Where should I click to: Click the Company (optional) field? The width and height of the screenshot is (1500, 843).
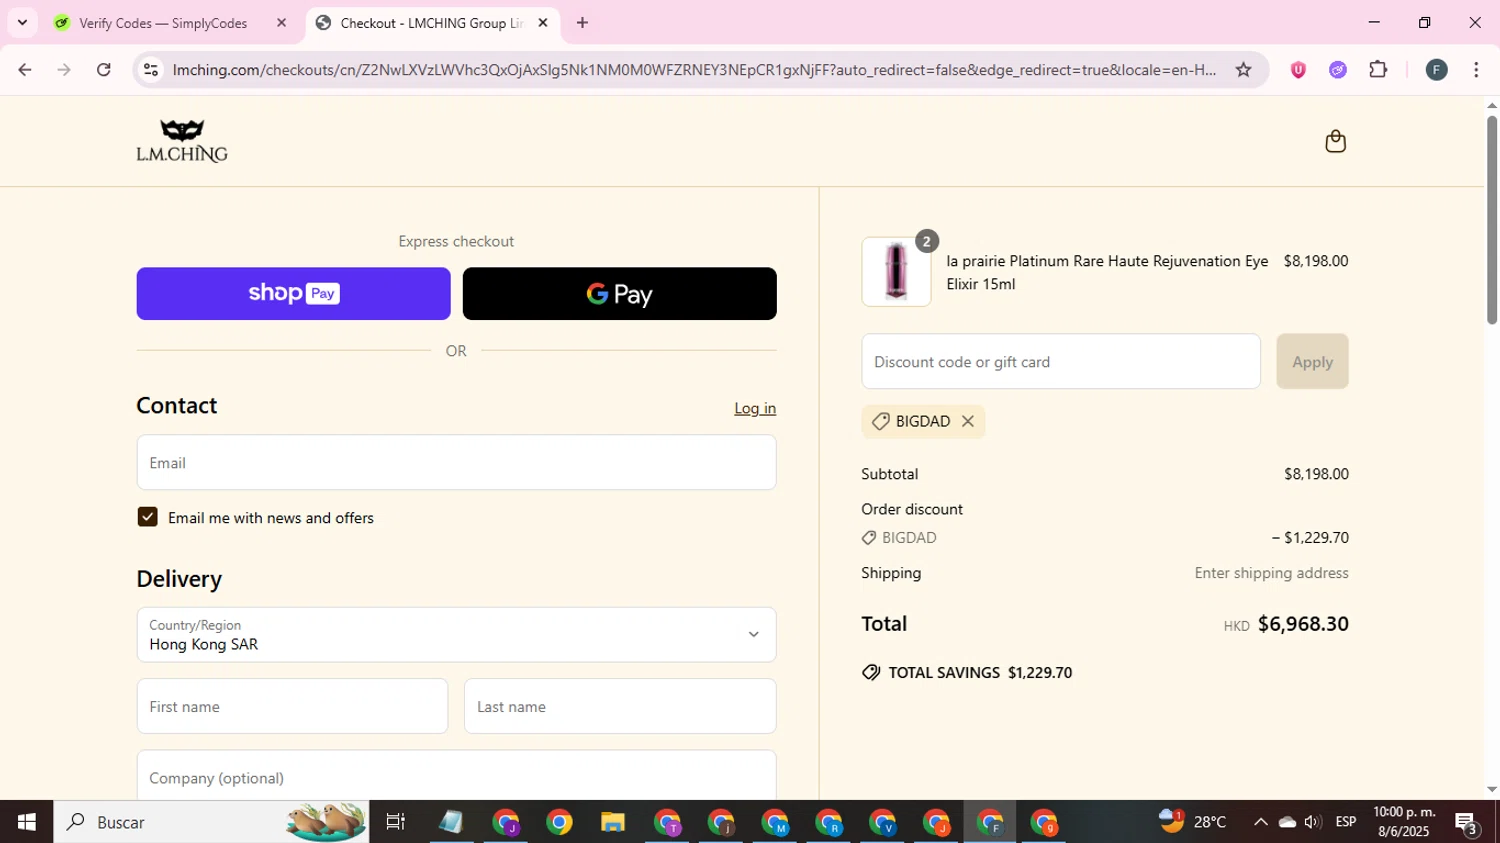(456, 777)
